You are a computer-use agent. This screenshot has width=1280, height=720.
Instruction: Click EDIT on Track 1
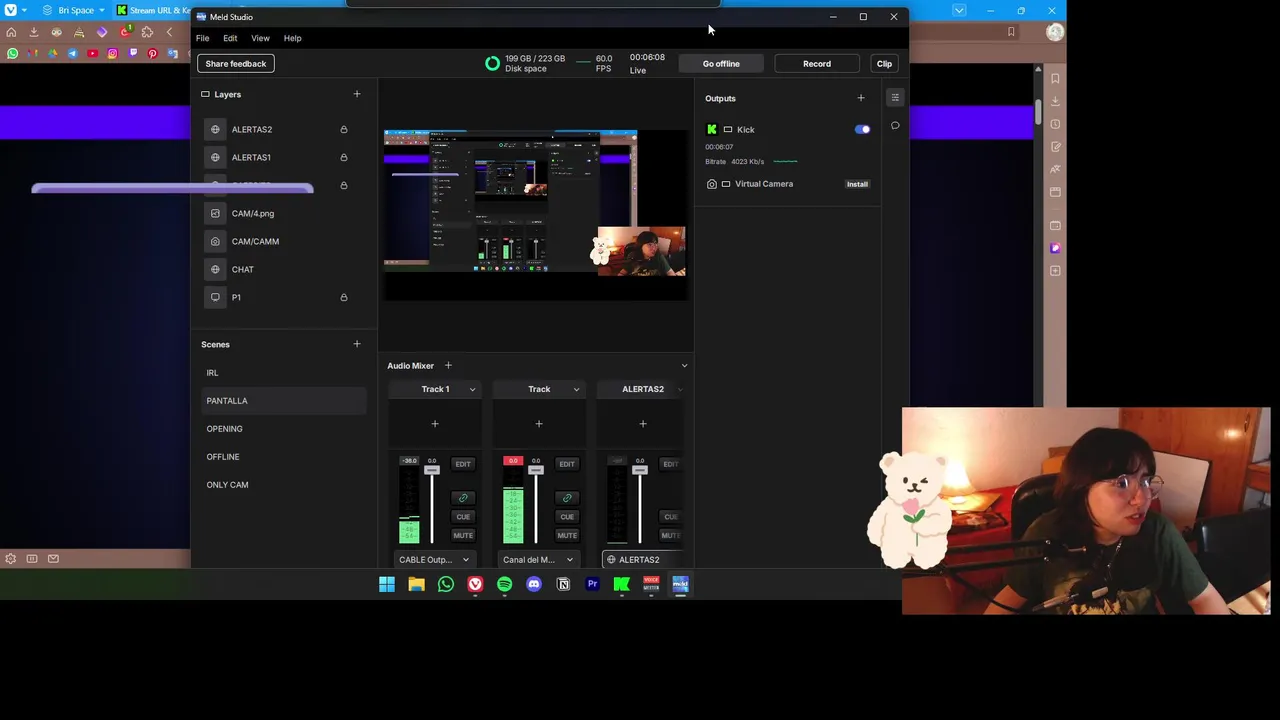pyautogui.click(x=463, y=464)
